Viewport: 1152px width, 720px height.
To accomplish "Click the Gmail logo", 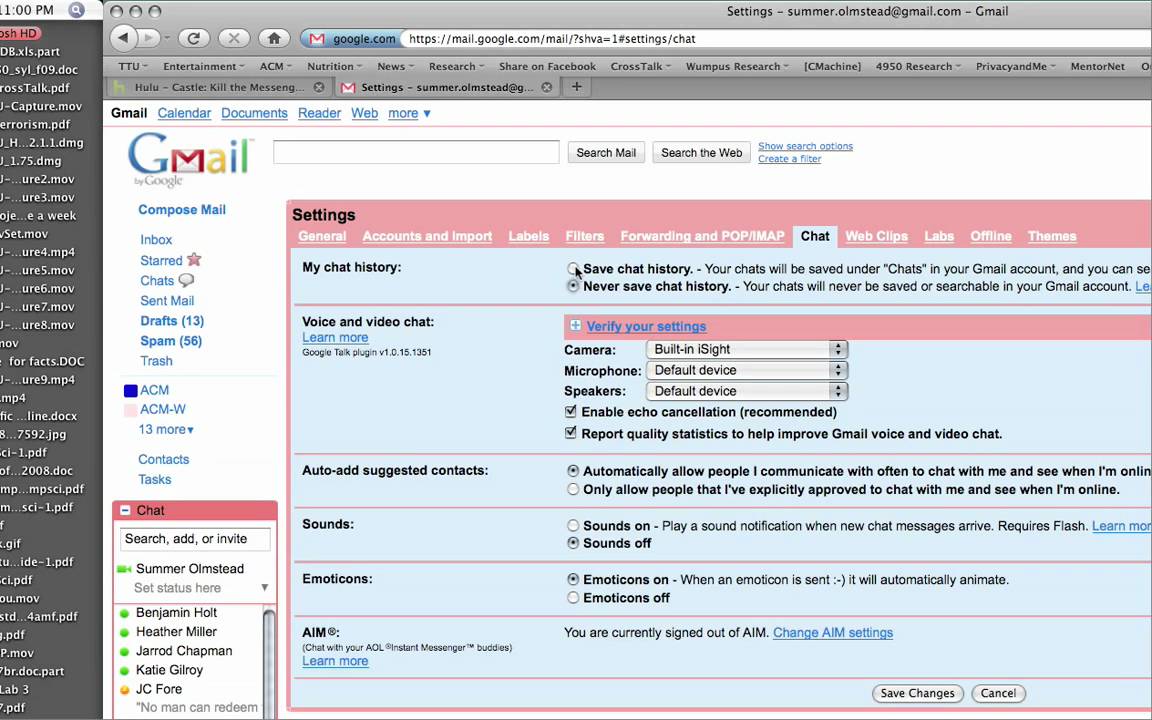I will coord(190,159).
